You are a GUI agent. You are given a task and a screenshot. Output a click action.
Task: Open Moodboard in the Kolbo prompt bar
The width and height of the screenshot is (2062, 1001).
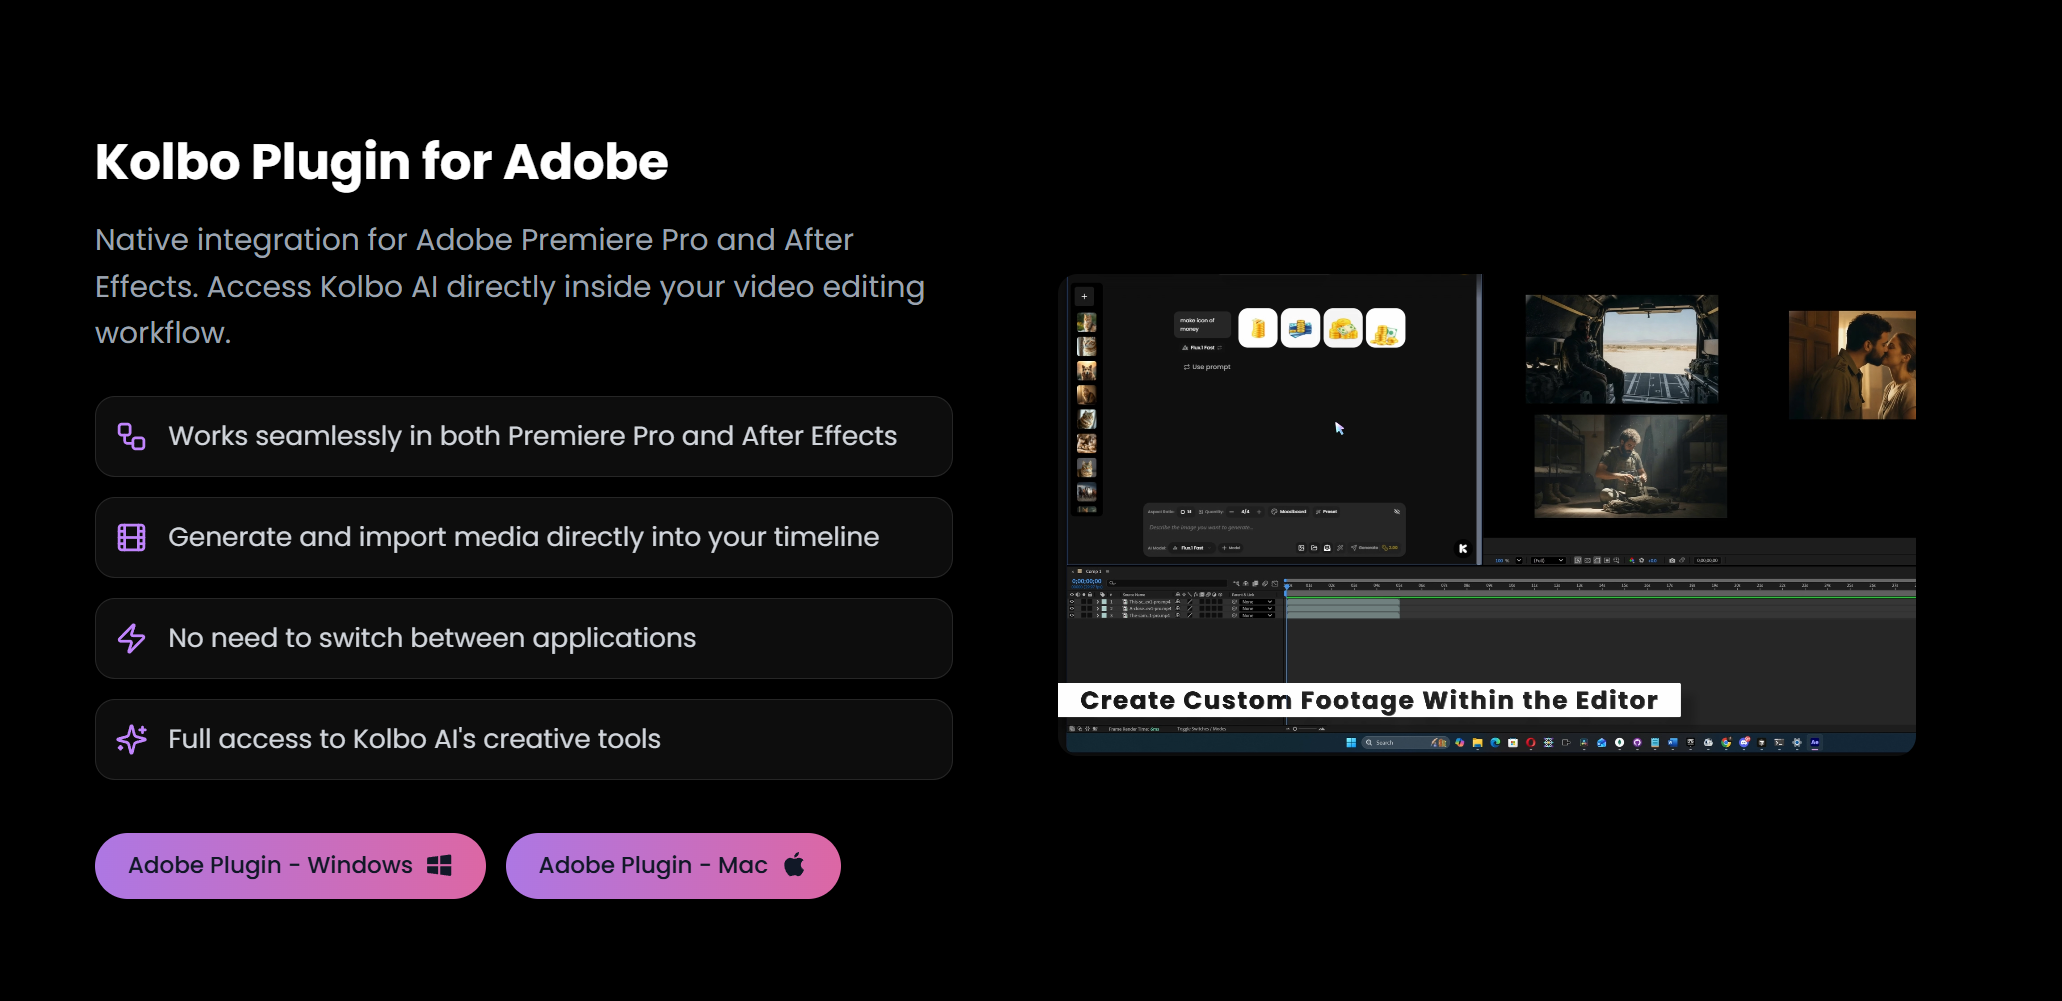[1289, 512]
